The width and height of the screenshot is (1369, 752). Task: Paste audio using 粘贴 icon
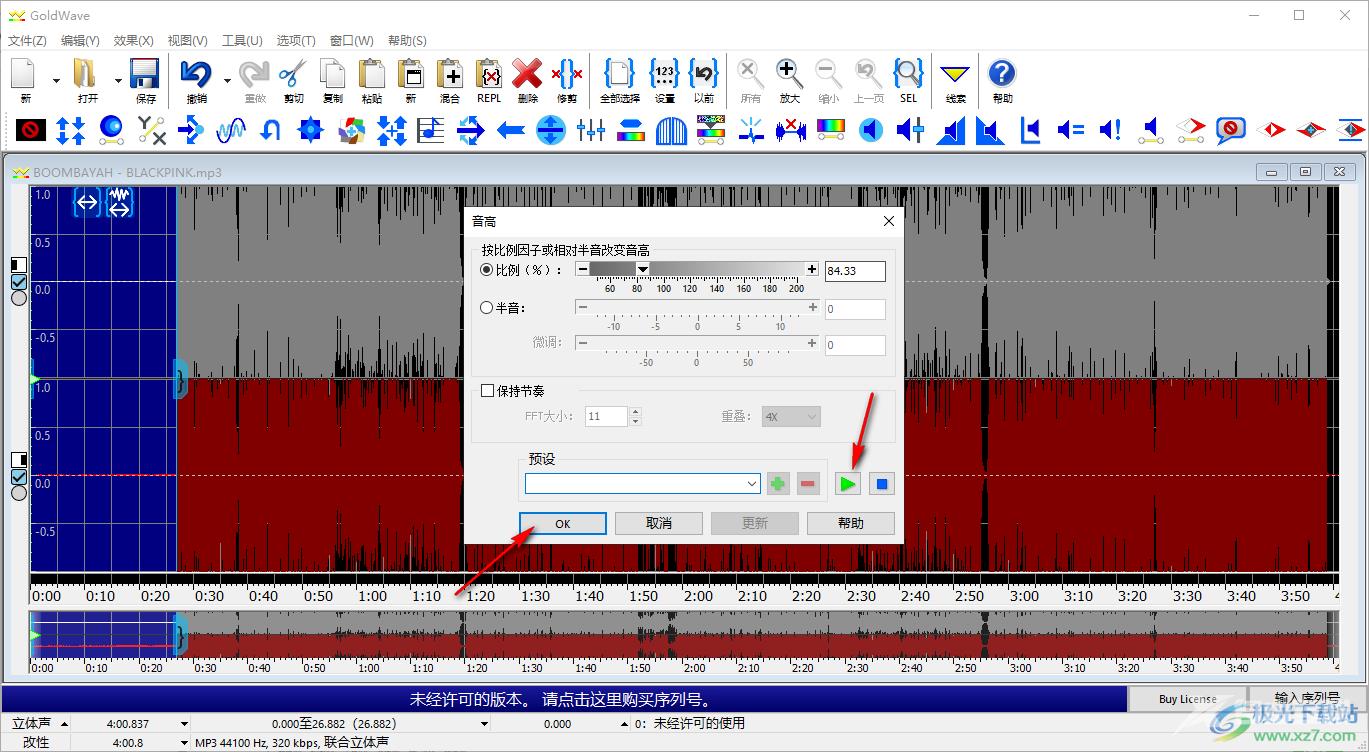[372, 74]
